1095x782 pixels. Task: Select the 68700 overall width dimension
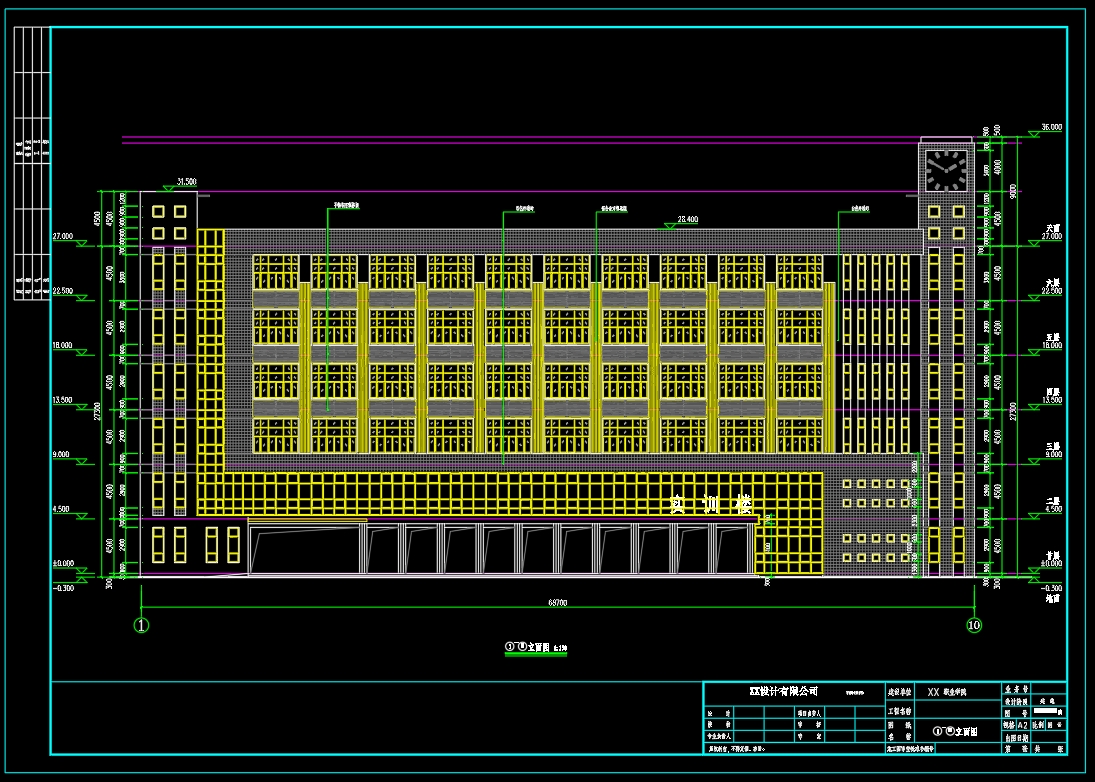557,603
